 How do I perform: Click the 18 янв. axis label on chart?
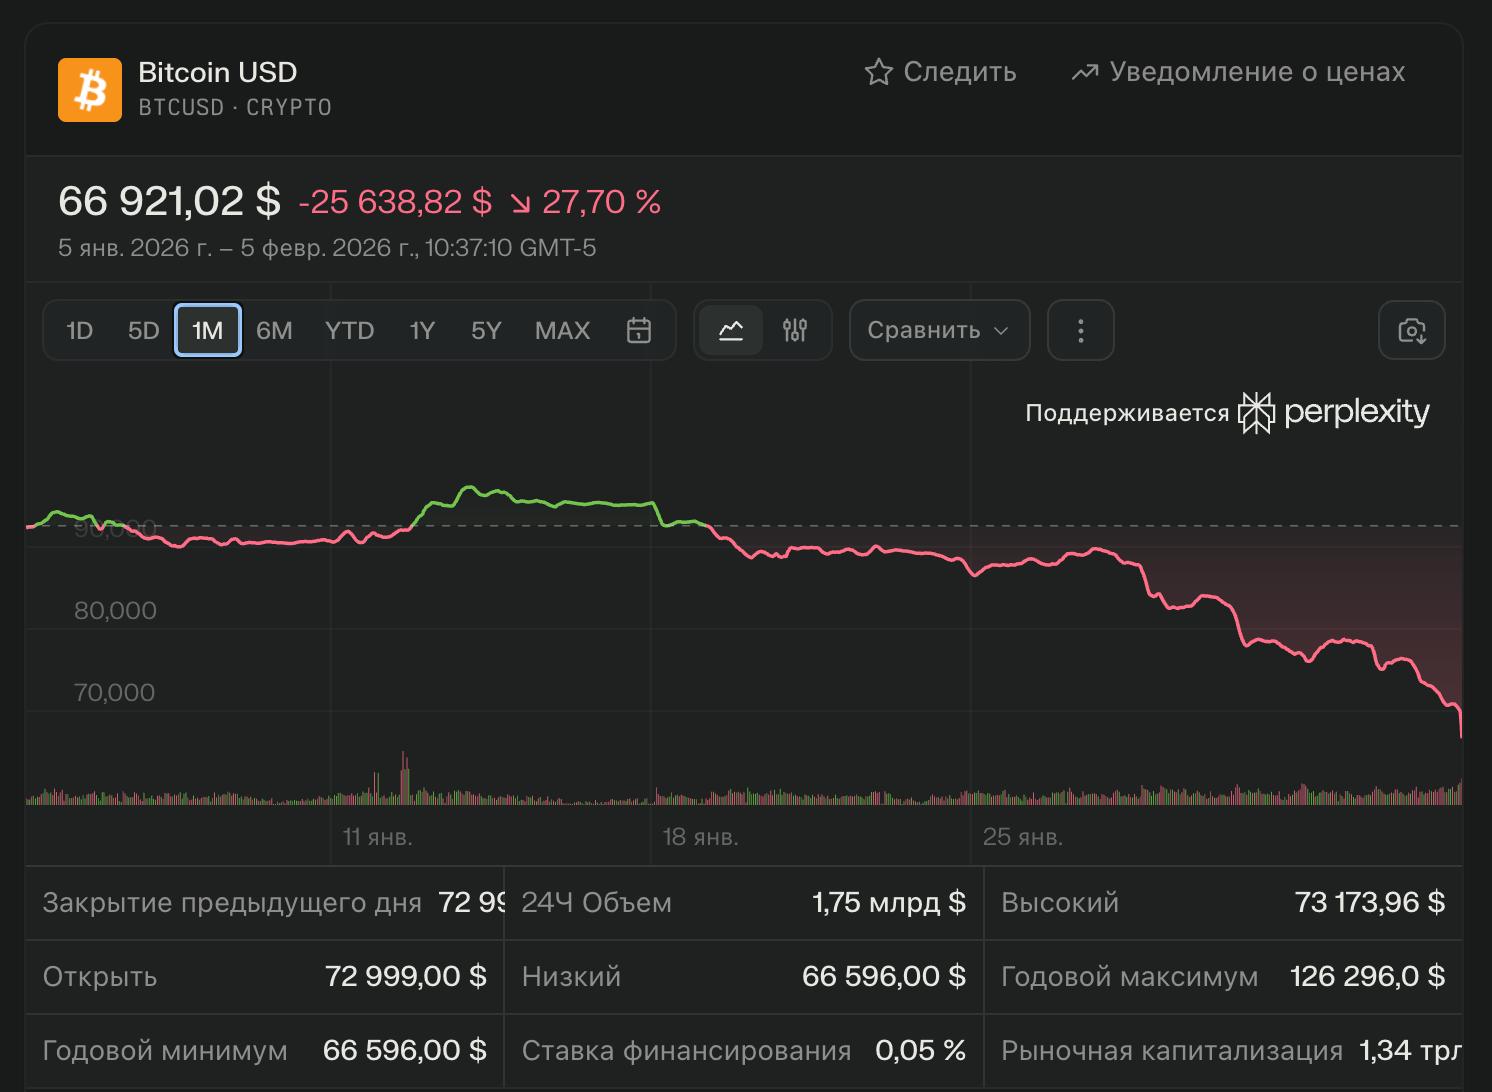(702, 839)
